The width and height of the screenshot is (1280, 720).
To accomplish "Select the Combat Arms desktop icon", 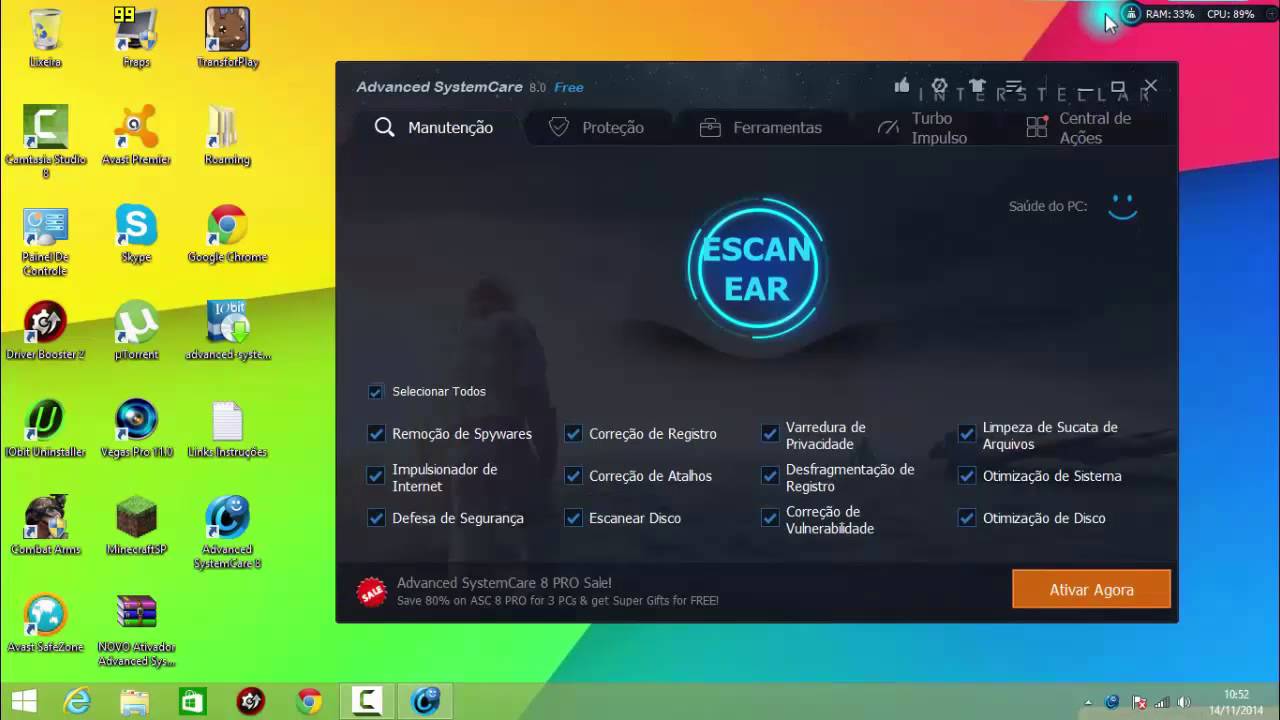I will [45, 525].
